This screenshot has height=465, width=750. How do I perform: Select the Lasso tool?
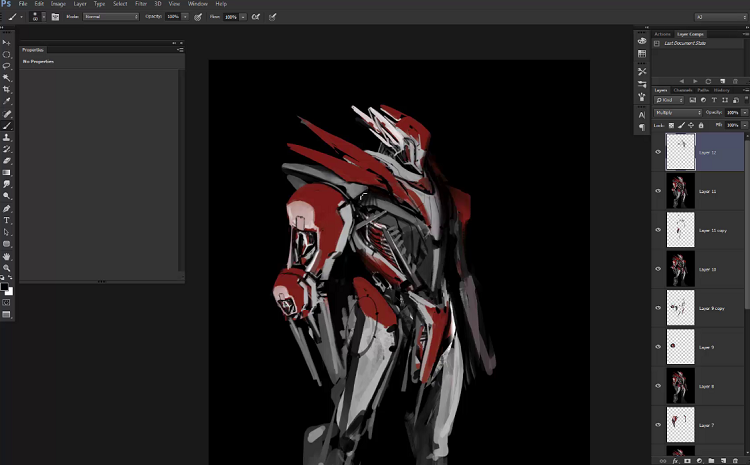click(6, 66)
